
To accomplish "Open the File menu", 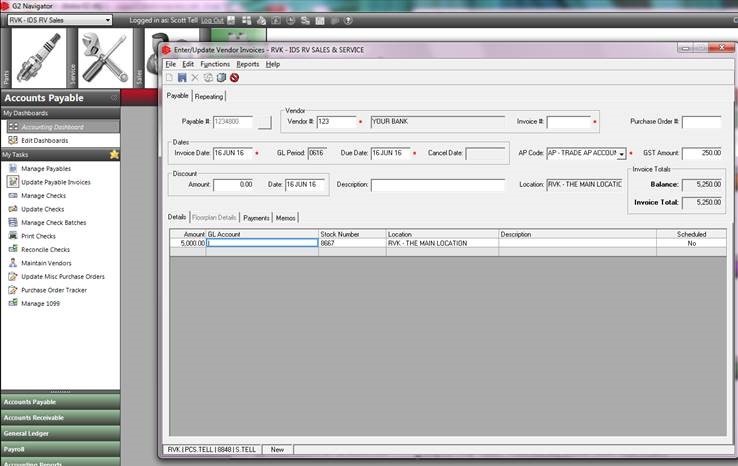I will tap(170, 64).
